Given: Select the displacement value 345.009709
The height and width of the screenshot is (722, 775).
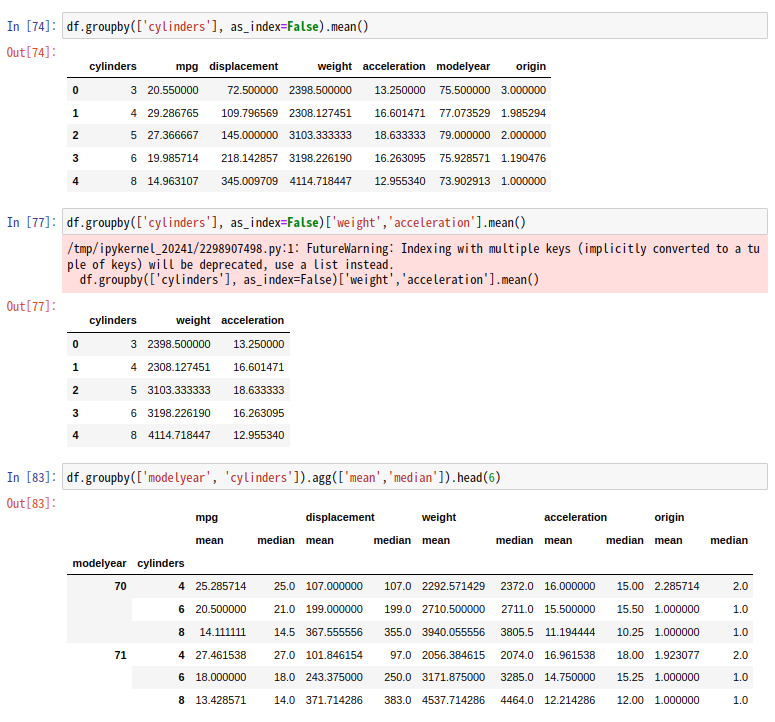Looking at the screenshot, I should coord(250,181).
